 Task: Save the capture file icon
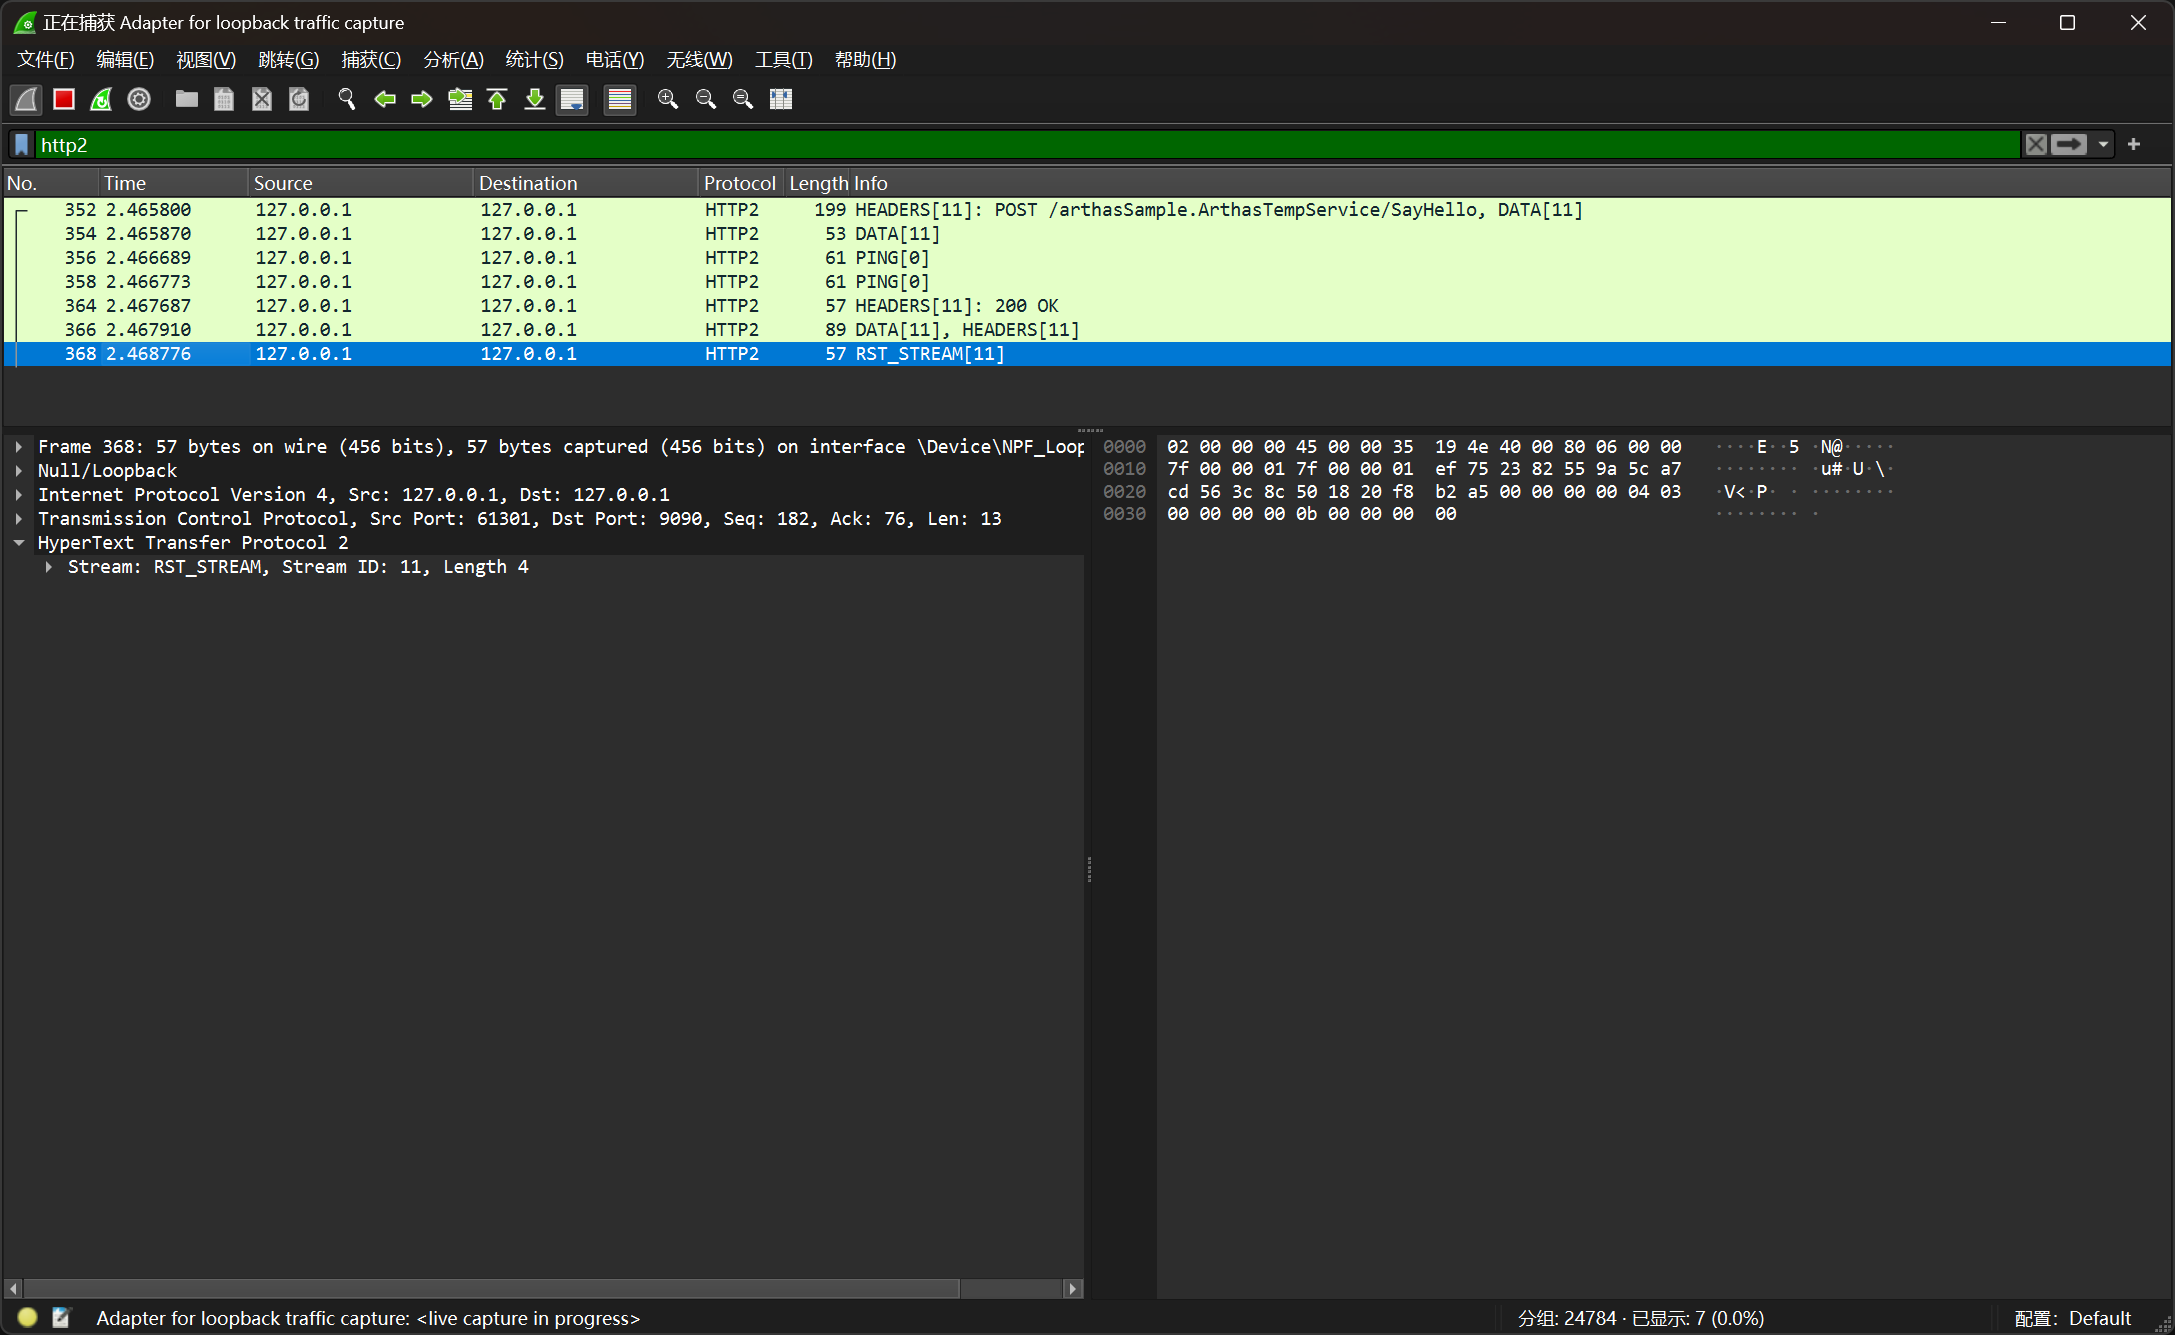224,99
